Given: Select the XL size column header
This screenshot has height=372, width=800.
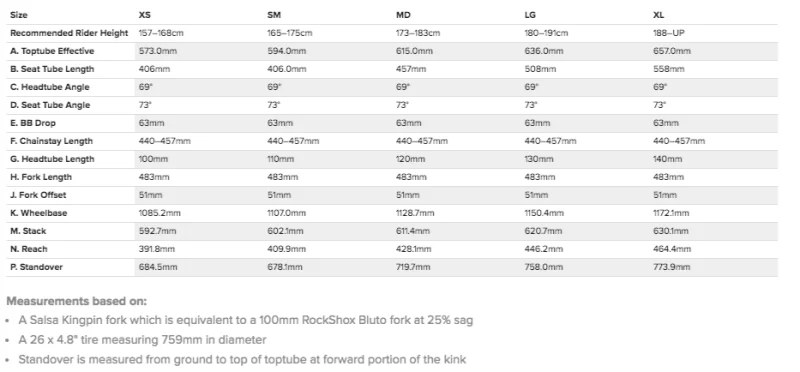Looking at the screenshot, I should tap(659, 15).
